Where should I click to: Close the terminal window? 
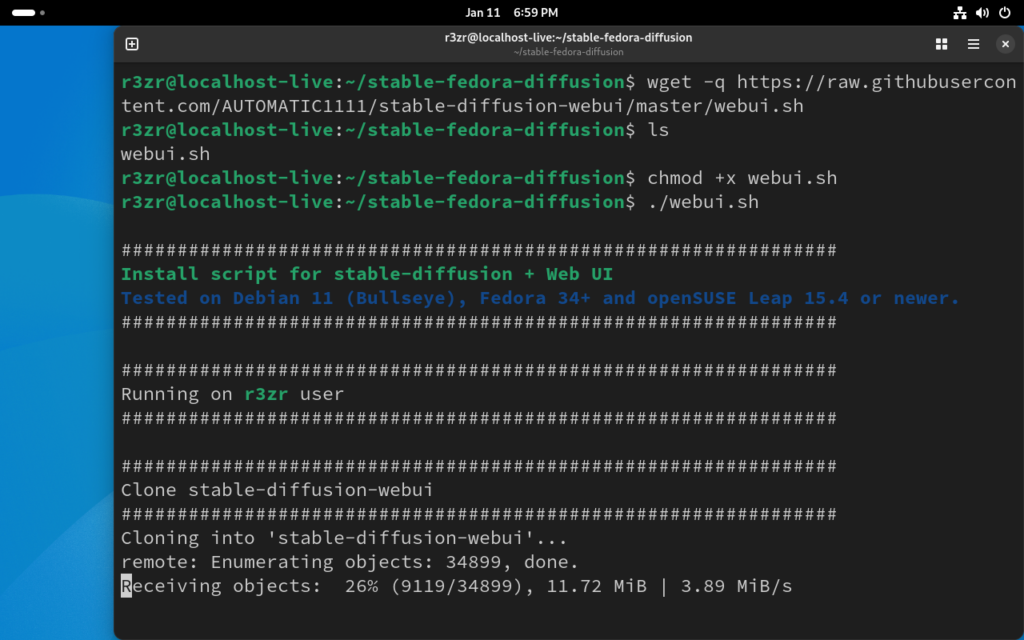1005,44
